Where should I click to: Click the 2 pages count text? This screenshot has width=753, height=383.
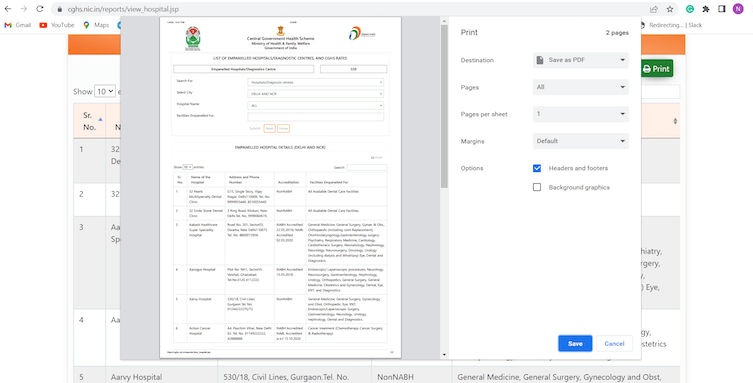(617, 33)
